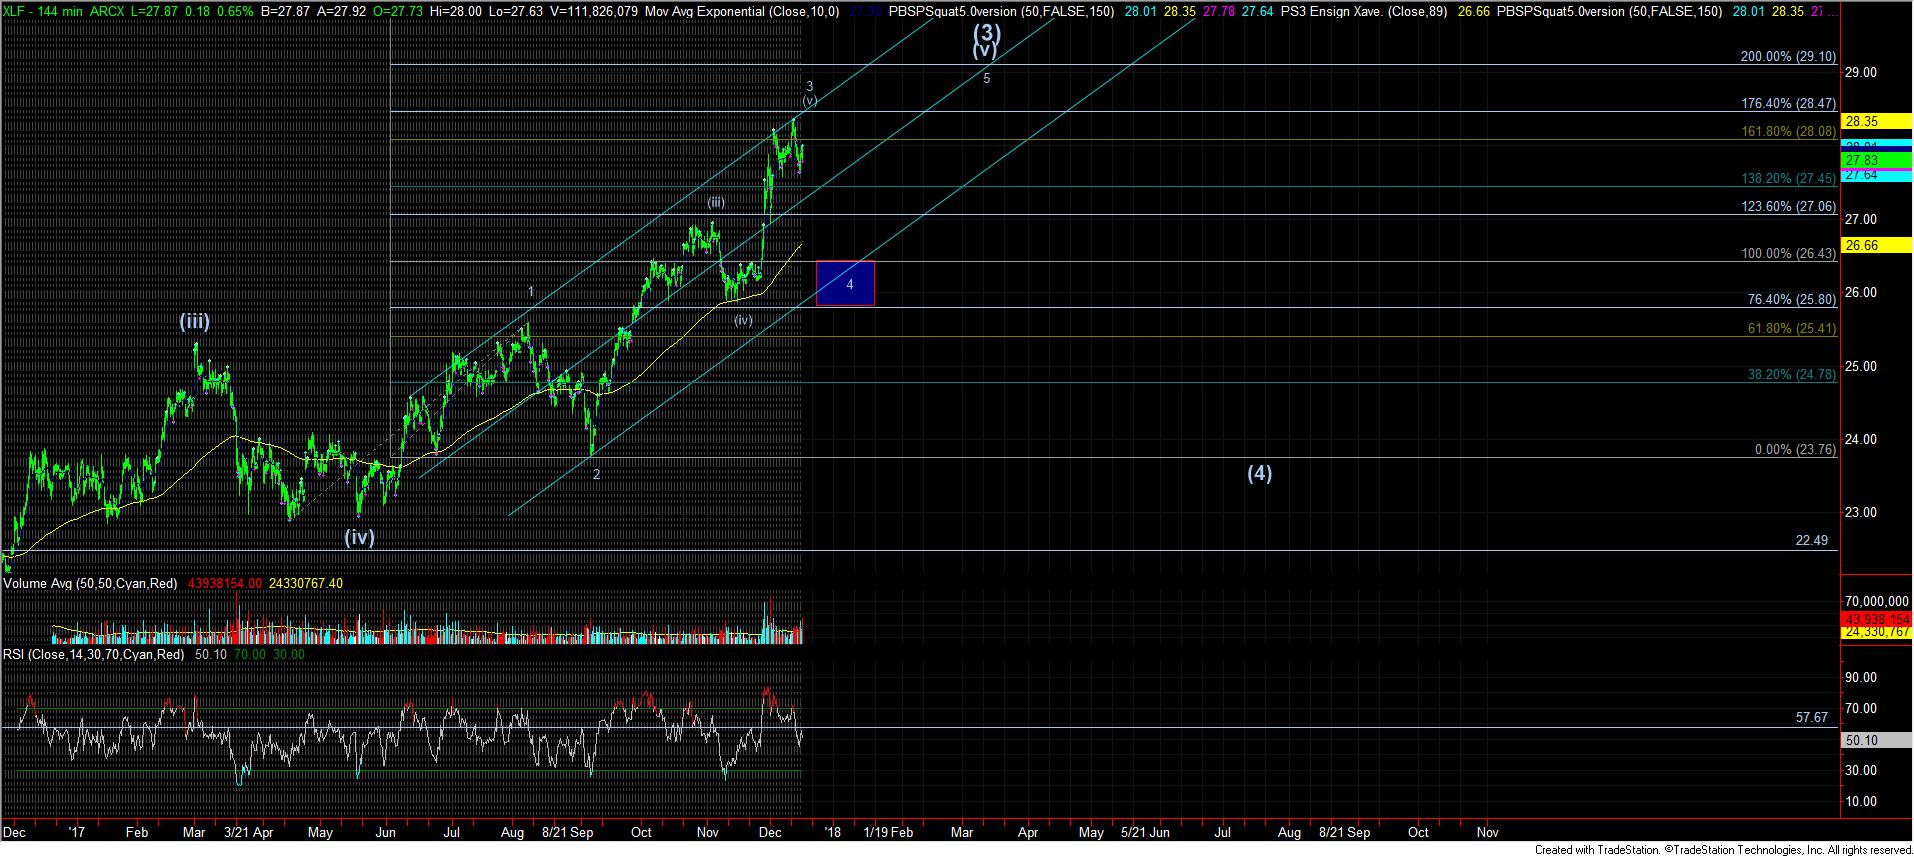
Task: Select the (4) wave projection label
Action: [x=1259, y=473]
